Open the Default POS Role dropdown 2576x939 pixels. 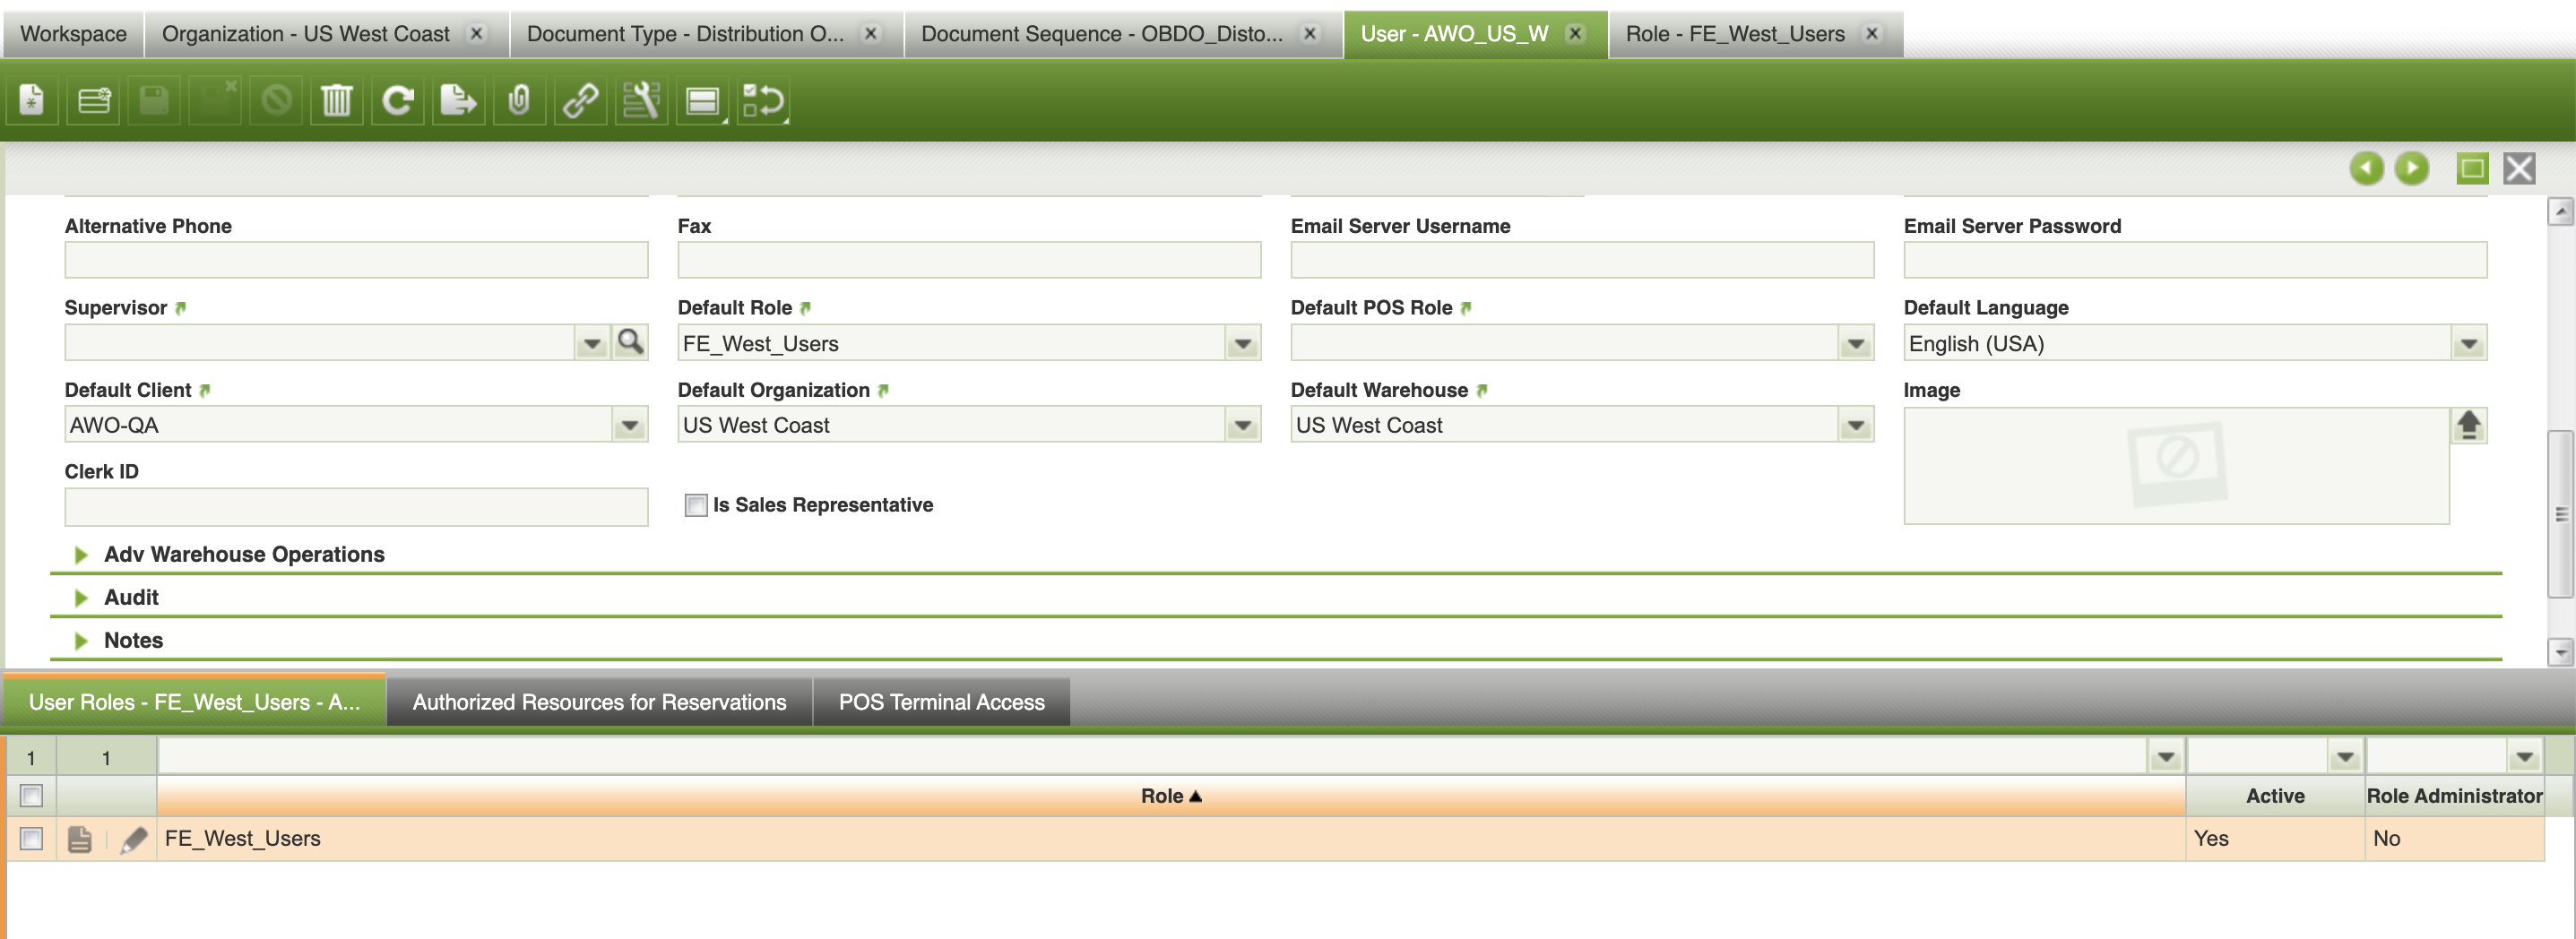coord(1856,343)
